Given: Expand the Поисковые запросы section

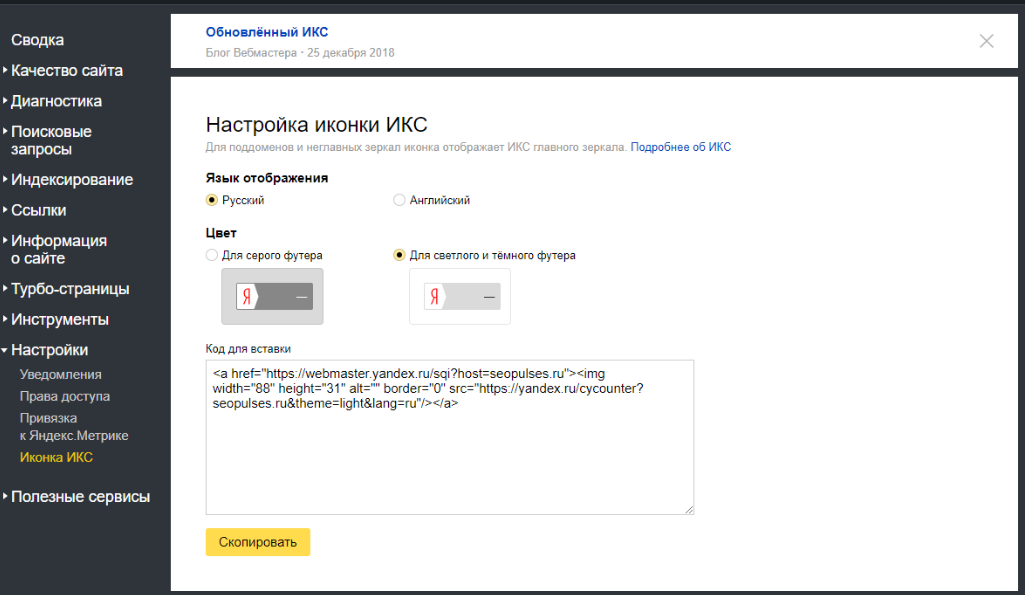Looking at the screenshot, I should [51, 140].
